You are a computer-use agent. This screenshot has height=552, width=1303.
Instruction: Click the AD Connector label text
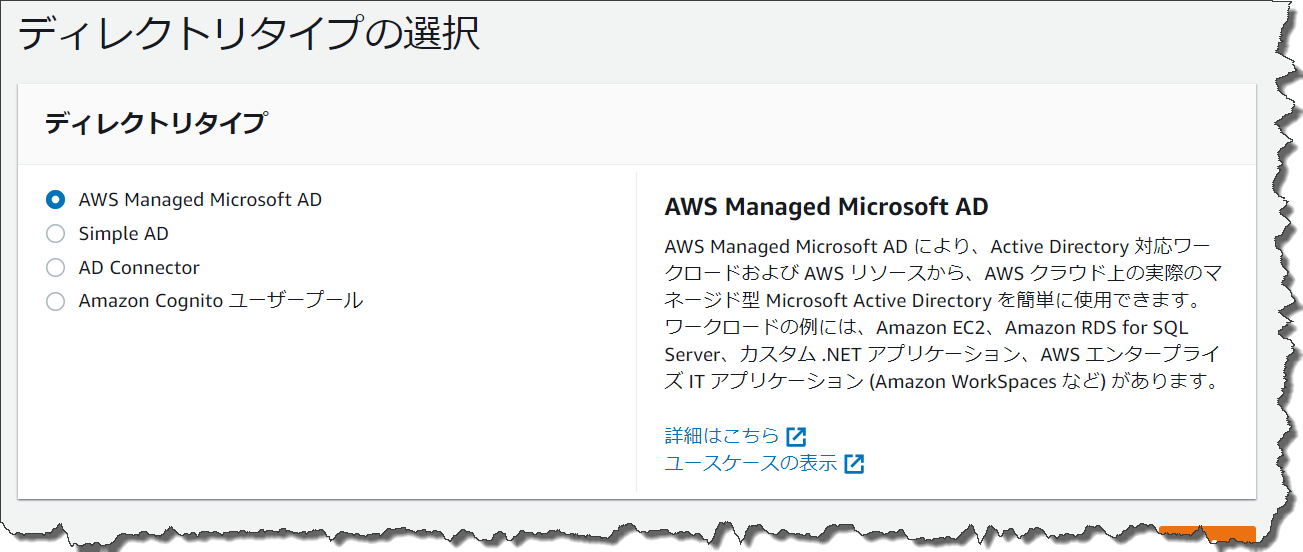tap(139, 267)
